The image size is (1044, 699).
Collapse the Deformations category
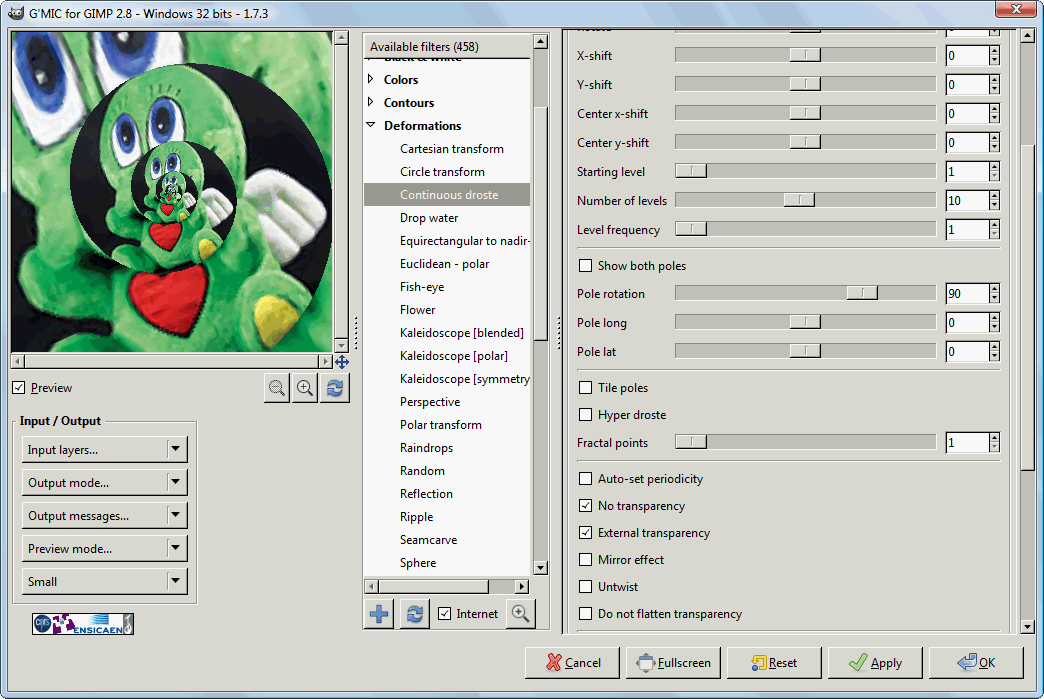click(371, 125)
